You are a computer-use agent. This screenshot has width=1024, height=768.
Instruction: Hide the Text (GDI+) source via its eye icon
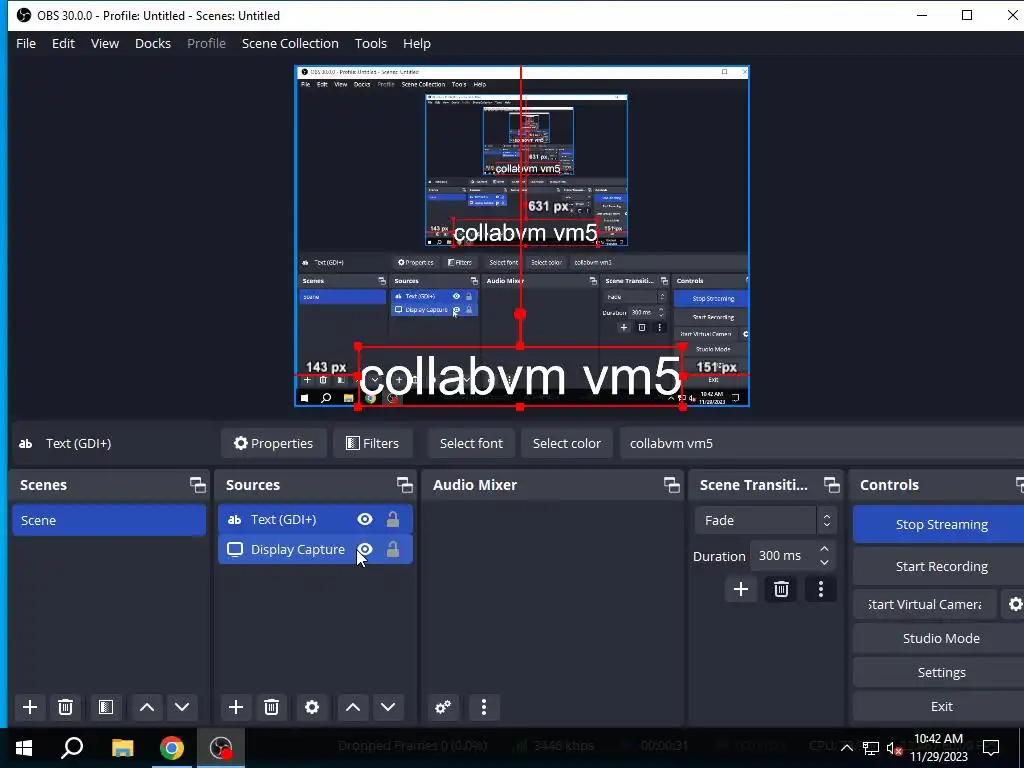pos(365,519)
